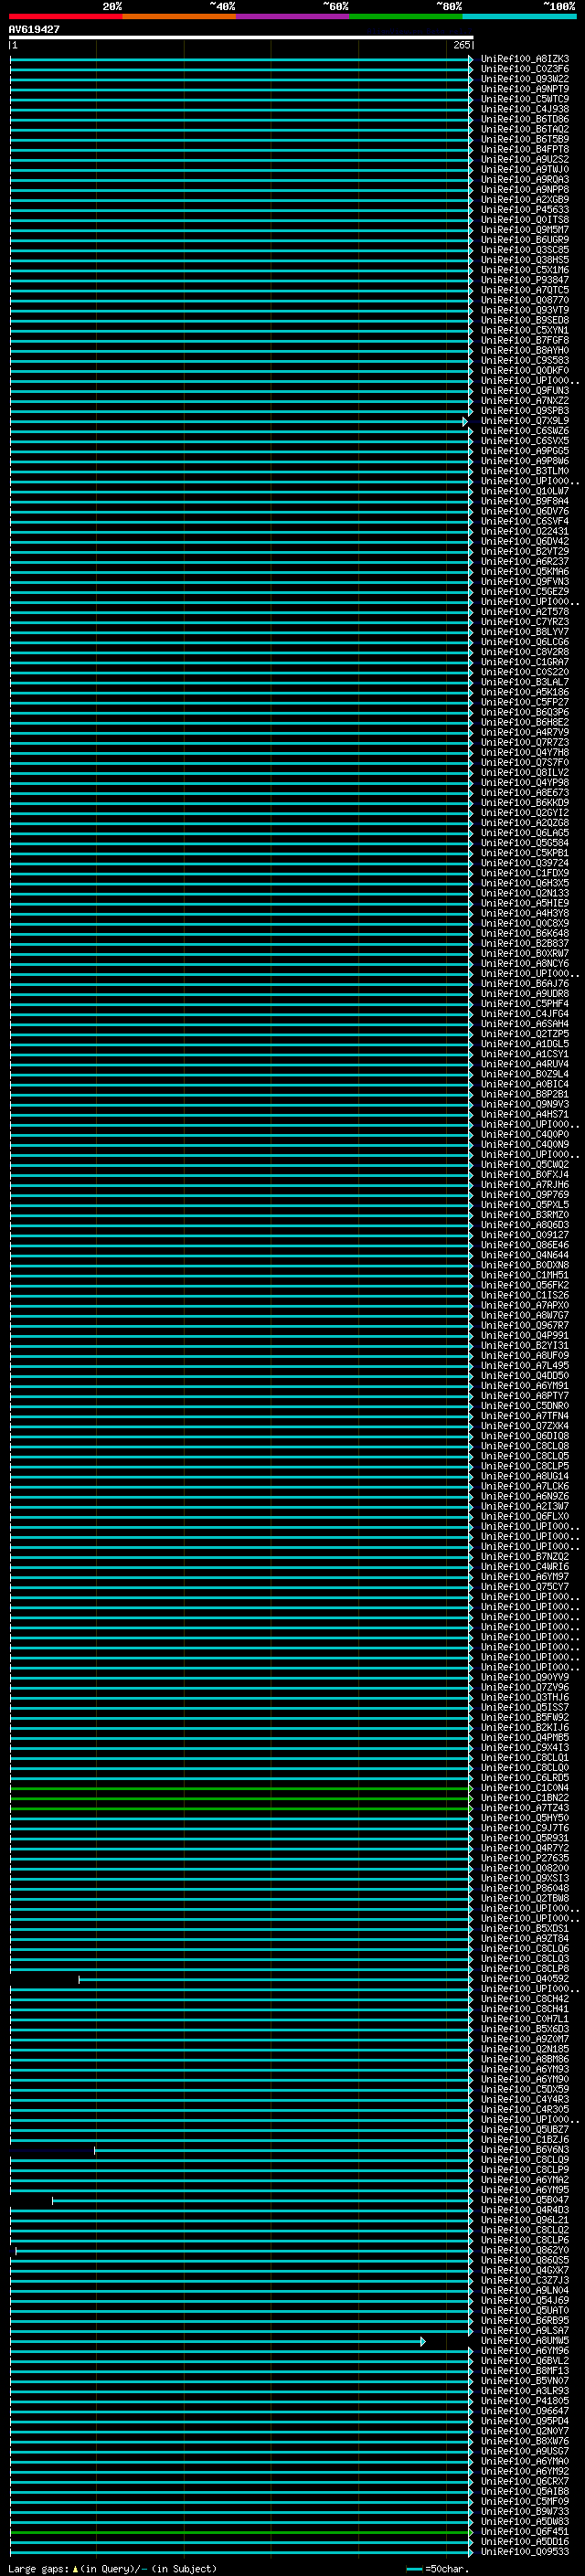585x2576 pixels.
Task: Select the label UniRef100_Q9M5M7
Action: pyautogui.click(x=525, y=230)
